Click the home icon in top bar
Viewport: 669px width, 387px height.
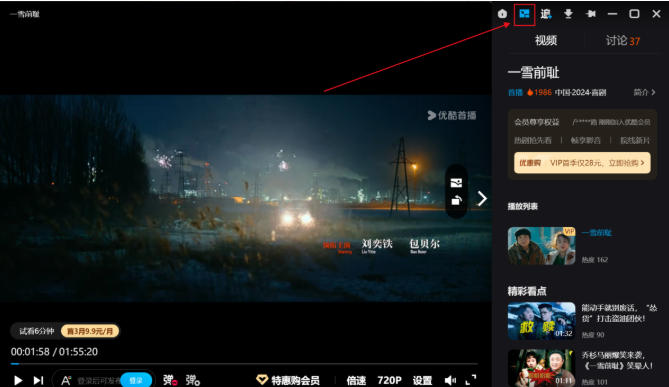[503, 14]
